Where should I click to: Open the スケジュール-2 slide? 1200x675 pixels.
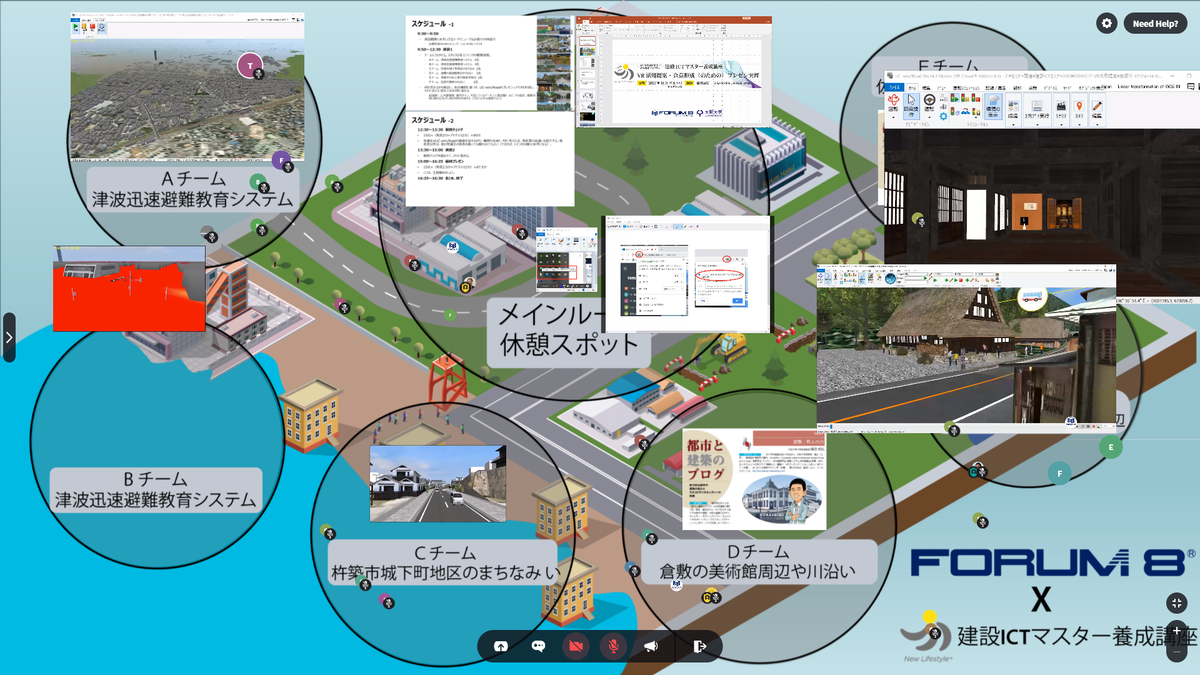[489, 158]
